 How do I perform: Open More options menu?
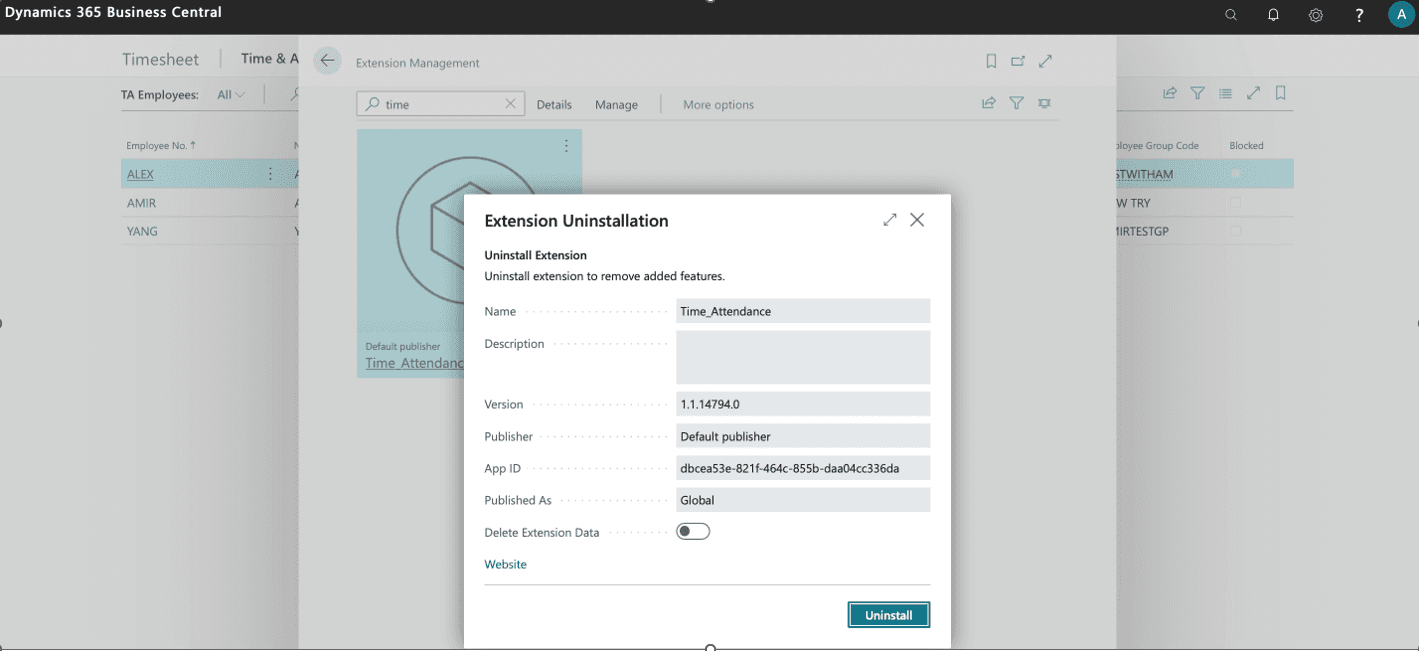718,105
